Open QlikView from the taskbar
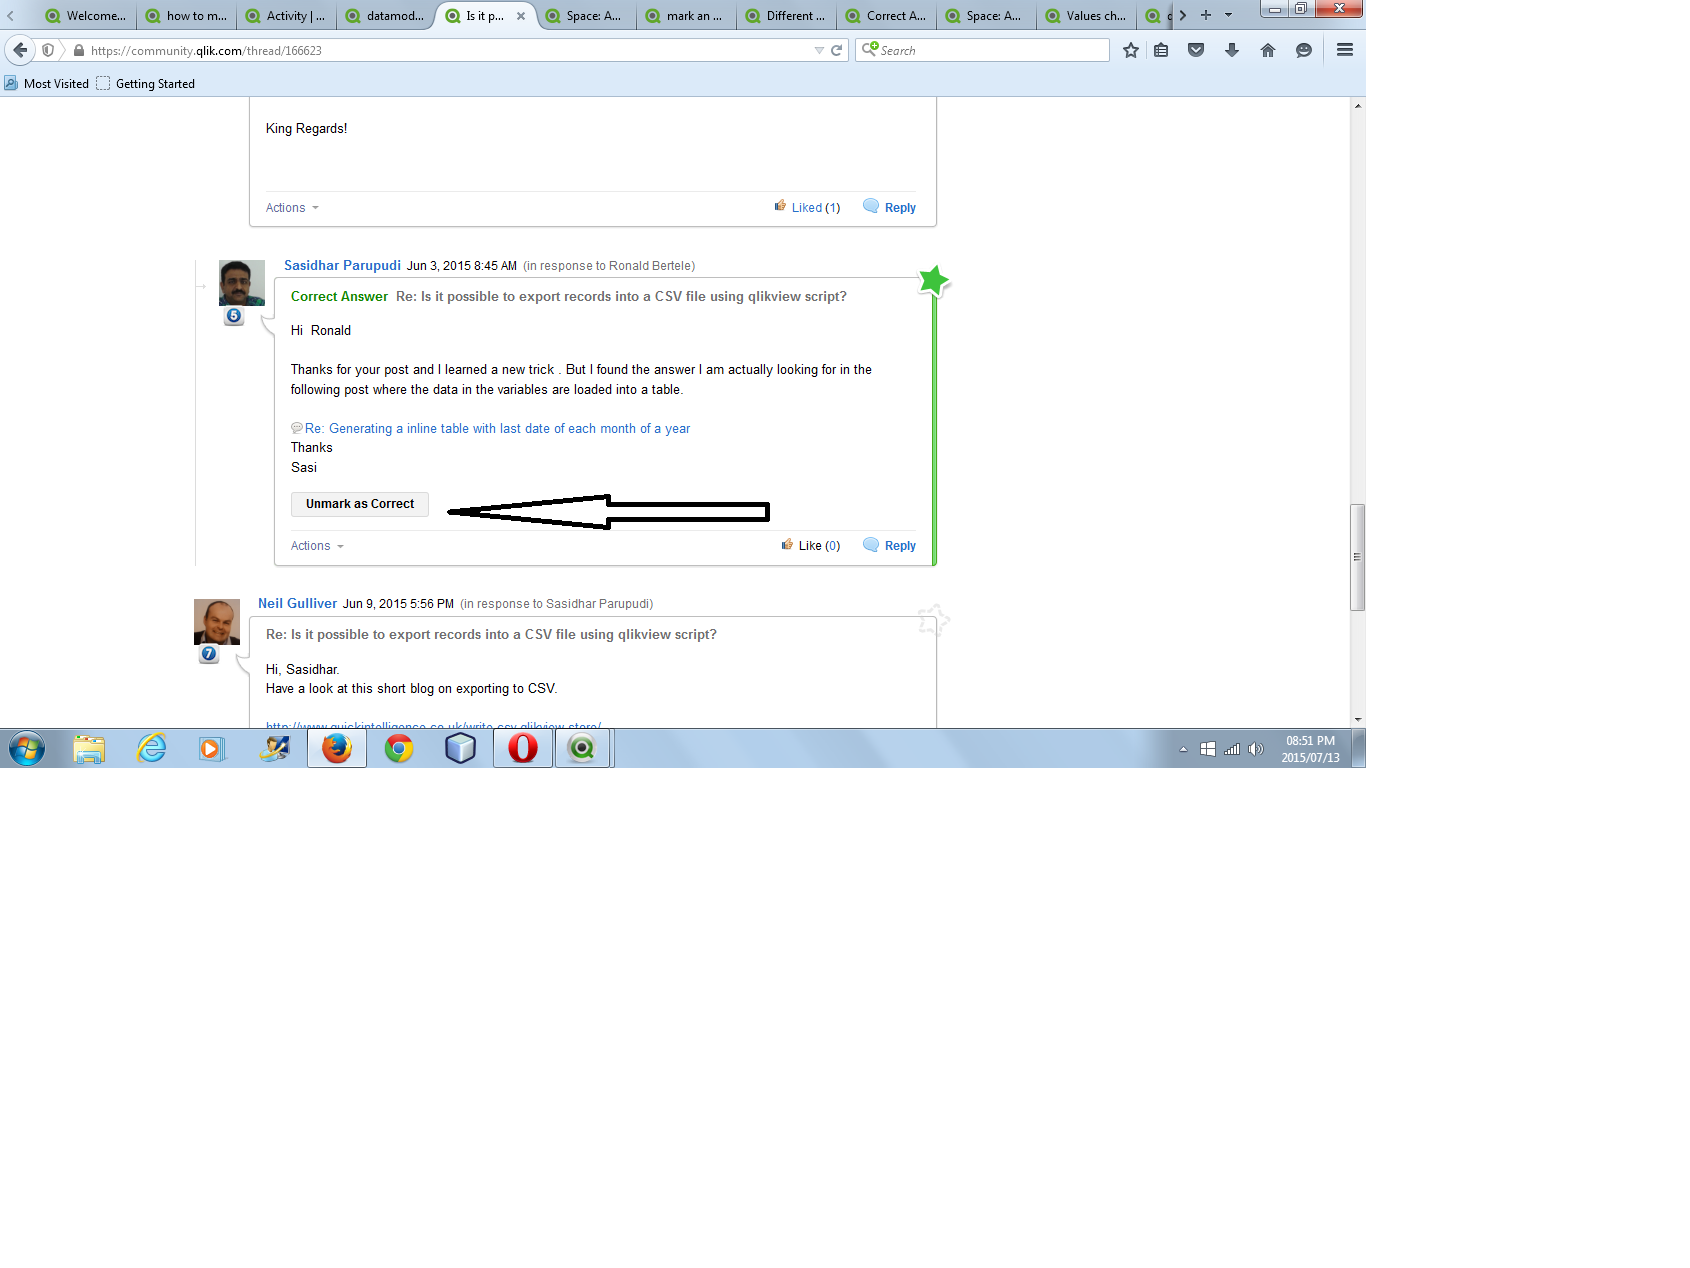The height and width of the screenshot is (1268, 1690). (x=583, y=748)
